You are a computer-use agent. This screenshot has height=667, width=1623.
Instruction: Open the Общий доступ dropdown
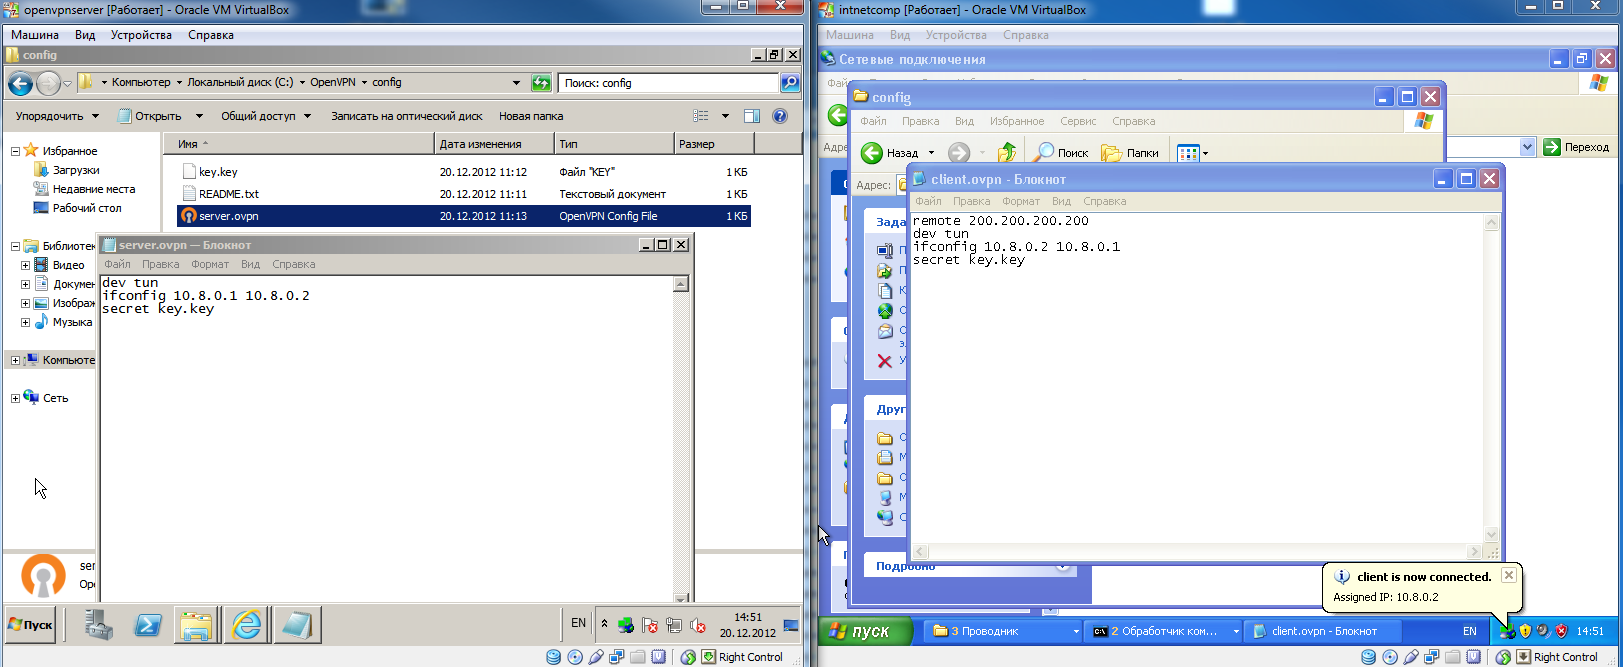point(266,116)
